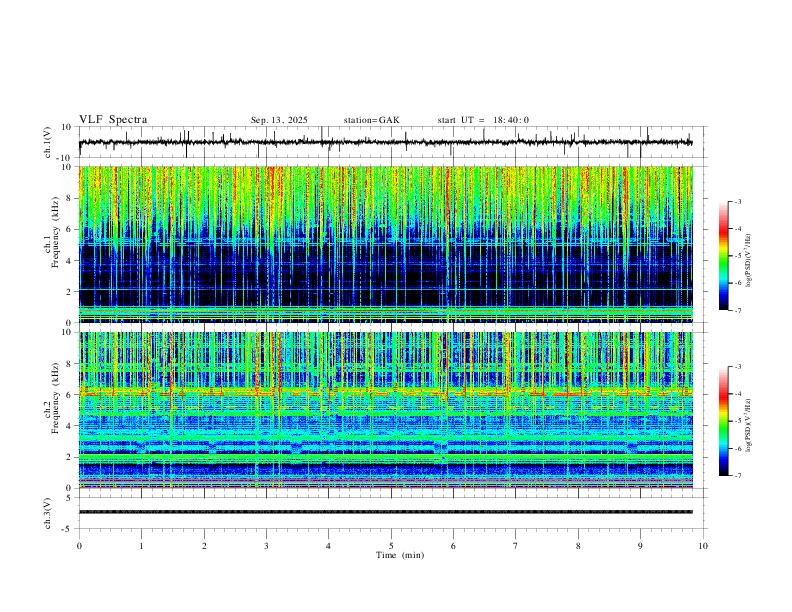Click the lower ch.2 PSD color bar
This screenshot has width=792, height=612.
pos(724,421)
